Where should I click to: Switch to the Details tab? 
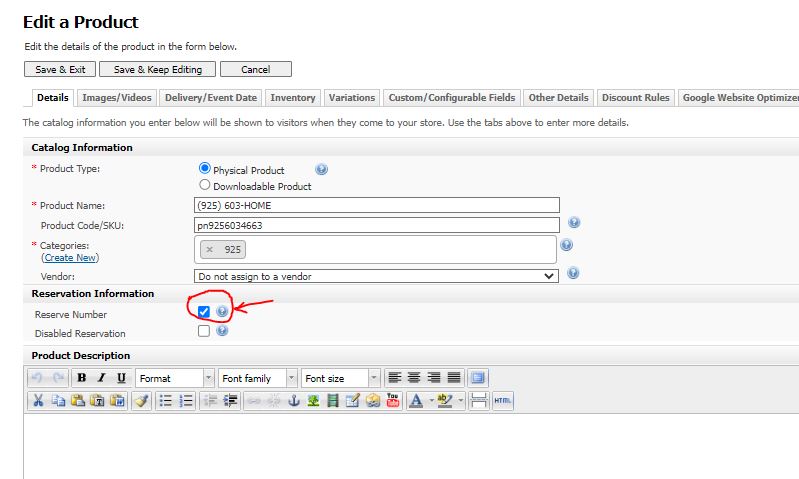pyautogui.click(x=52, y=97)
